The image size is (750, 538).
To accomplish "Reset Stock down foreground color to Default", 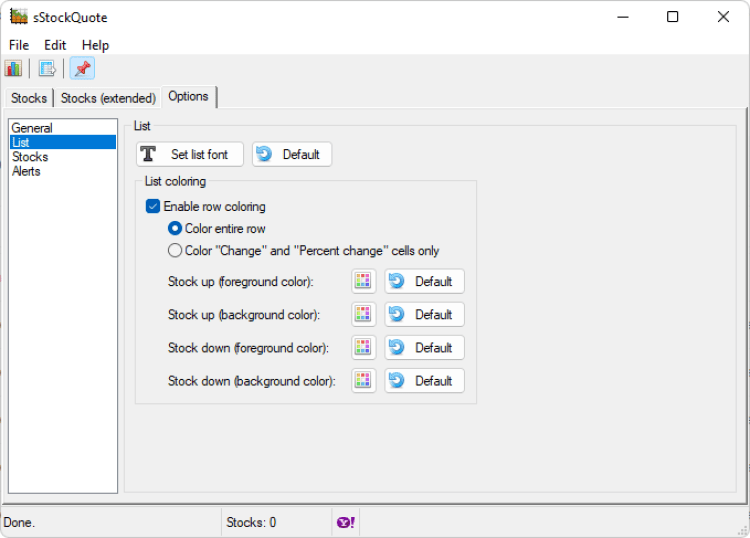I will click(x=424, y=347).
